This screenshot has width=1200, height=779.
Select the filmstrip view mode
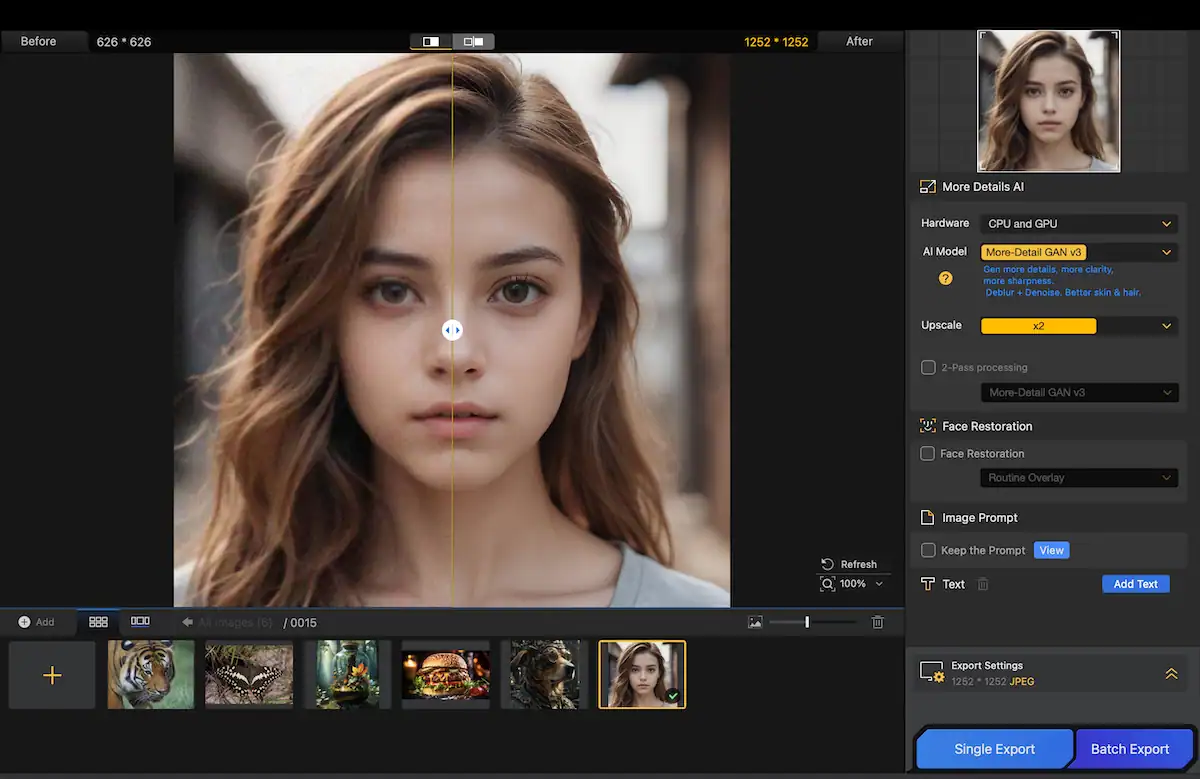(x=140, y=621)
